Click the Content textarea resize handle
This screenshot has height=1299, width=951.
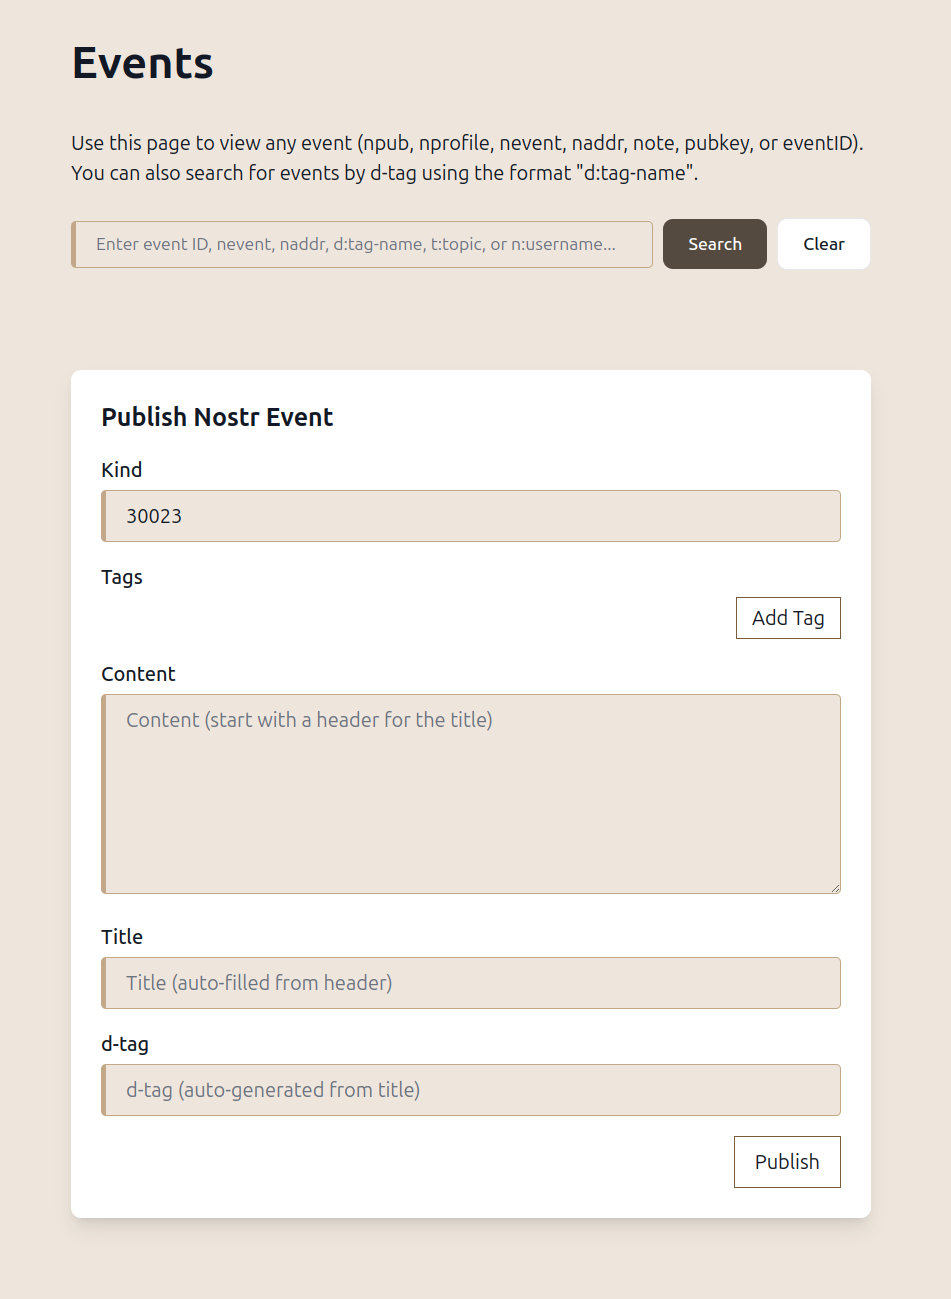pyautogui.click(x=834, y=887)
